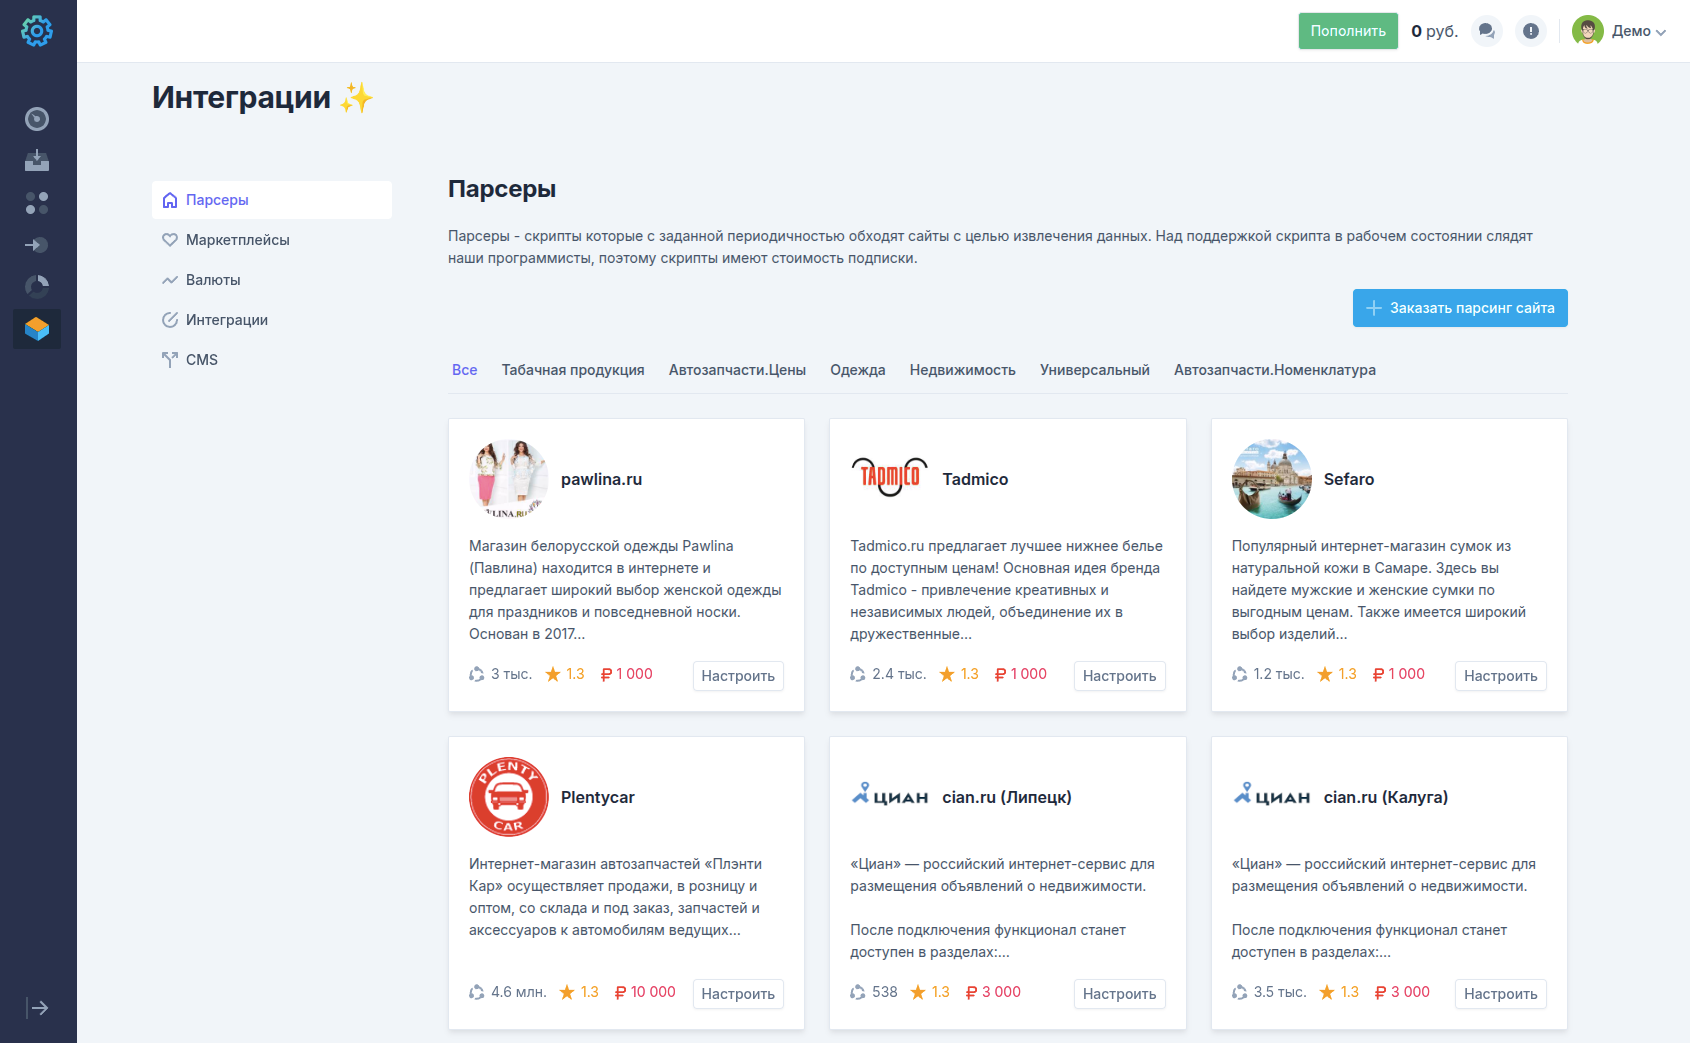Open the Демо user dropdown menu

1619,31
